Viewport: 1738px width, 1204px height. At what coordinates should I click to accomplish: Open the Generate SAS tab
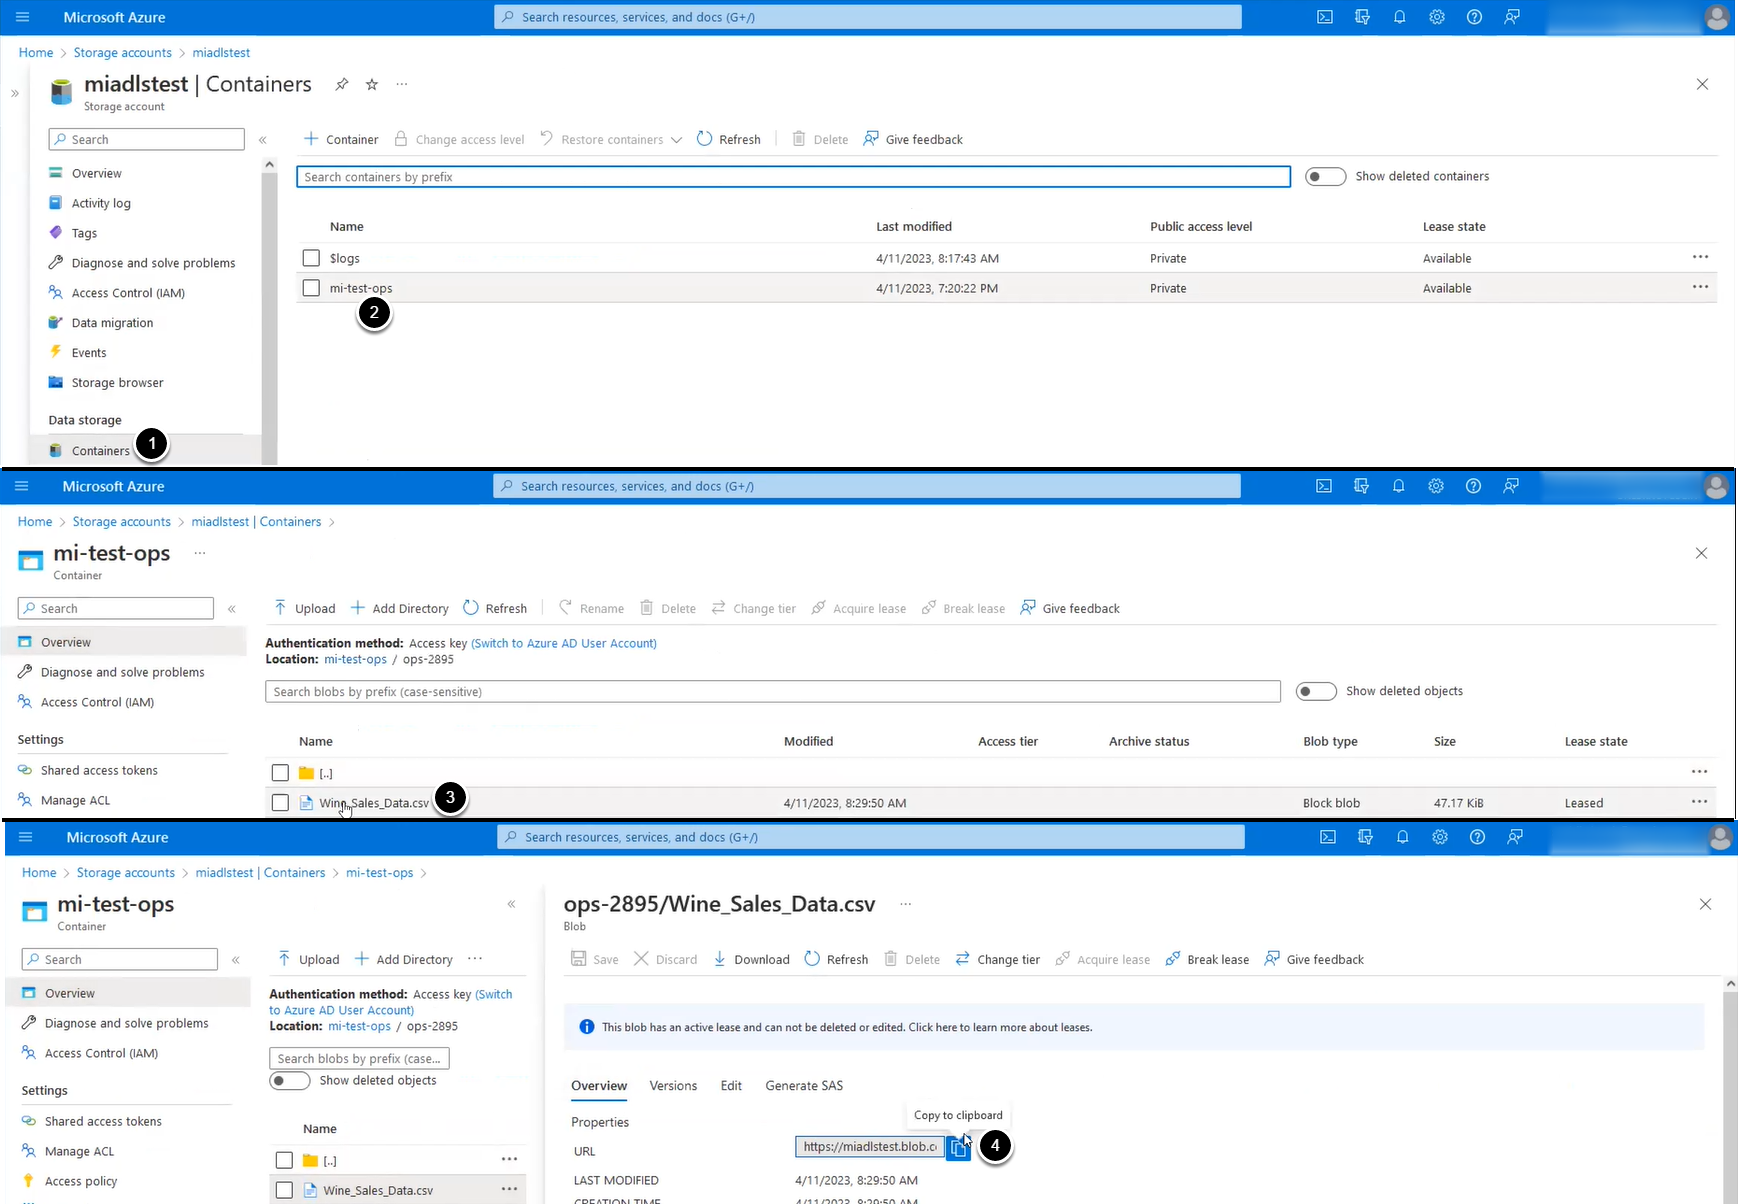tap(804, 1085)
